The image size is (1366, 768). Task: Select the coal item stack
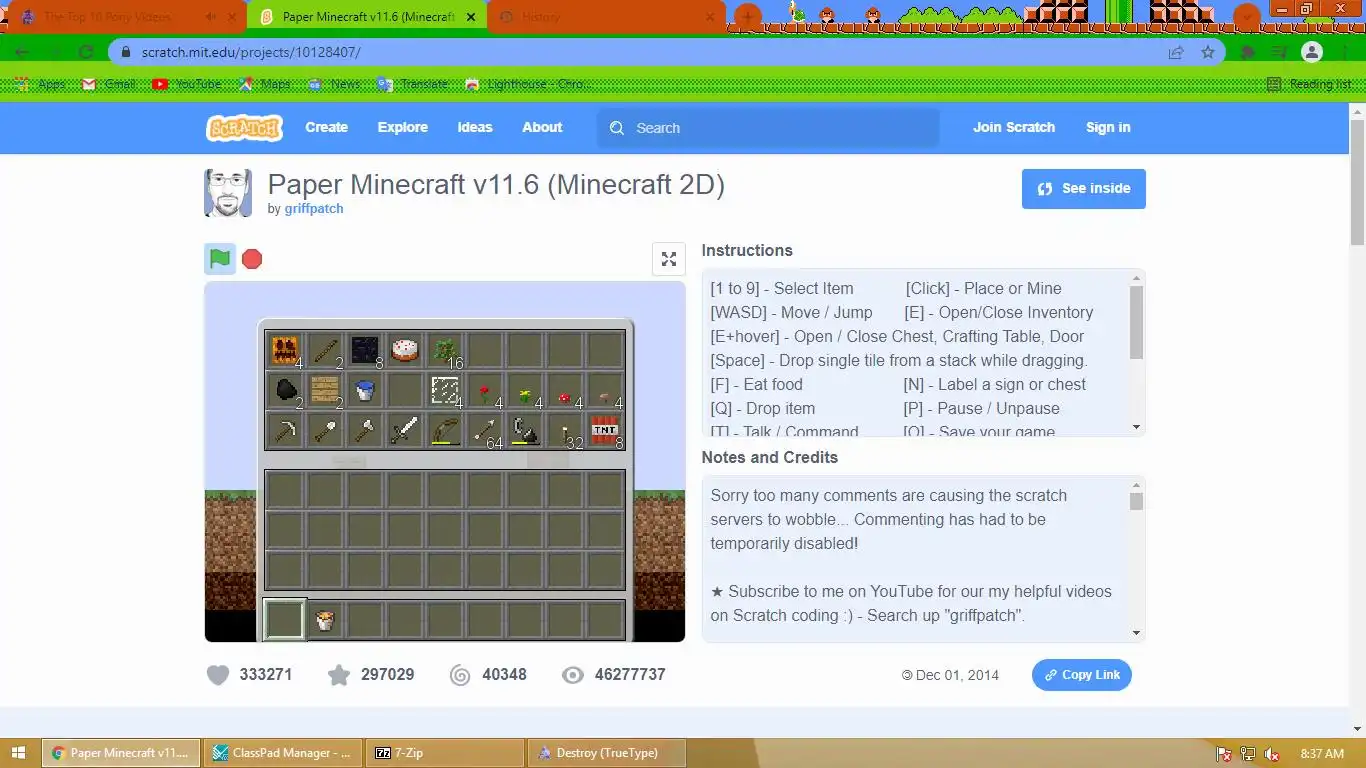pyautogui.click(x=285, y=391)
